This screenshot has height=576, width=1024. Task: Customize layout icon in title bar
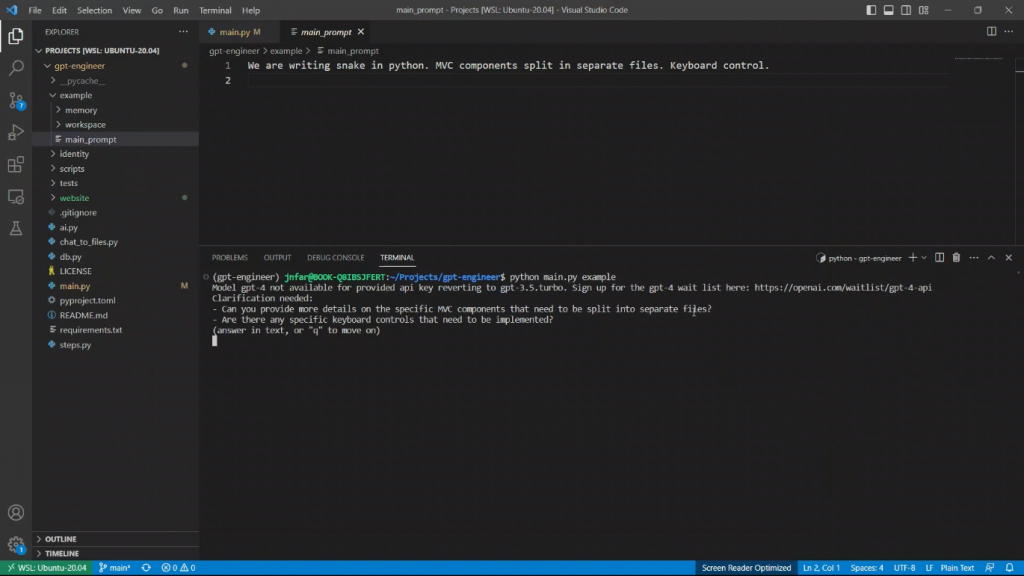pyautogui.click(x=923, y=10)
